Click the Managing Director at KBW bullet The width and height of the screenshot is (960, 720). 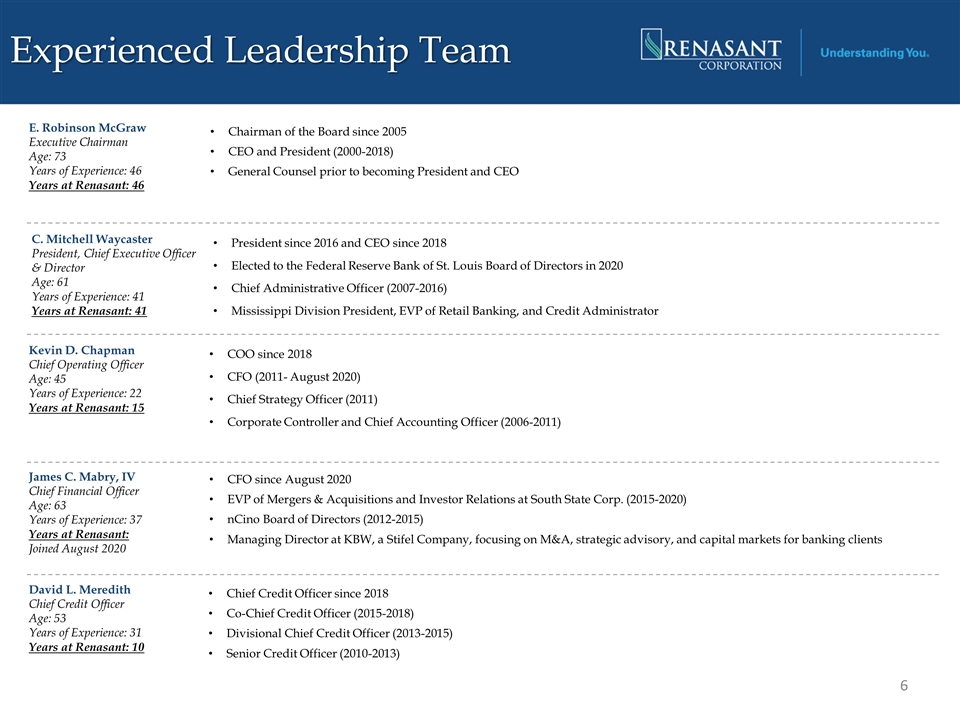pos(554,539)
